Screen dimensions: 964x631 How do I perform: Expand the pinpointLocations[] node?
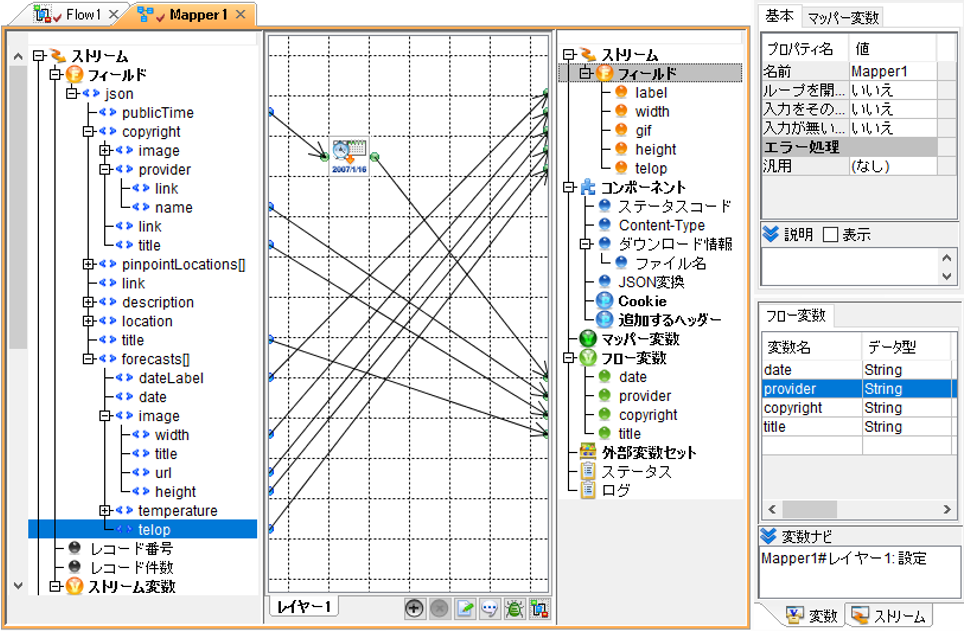(x=88, y=264)
